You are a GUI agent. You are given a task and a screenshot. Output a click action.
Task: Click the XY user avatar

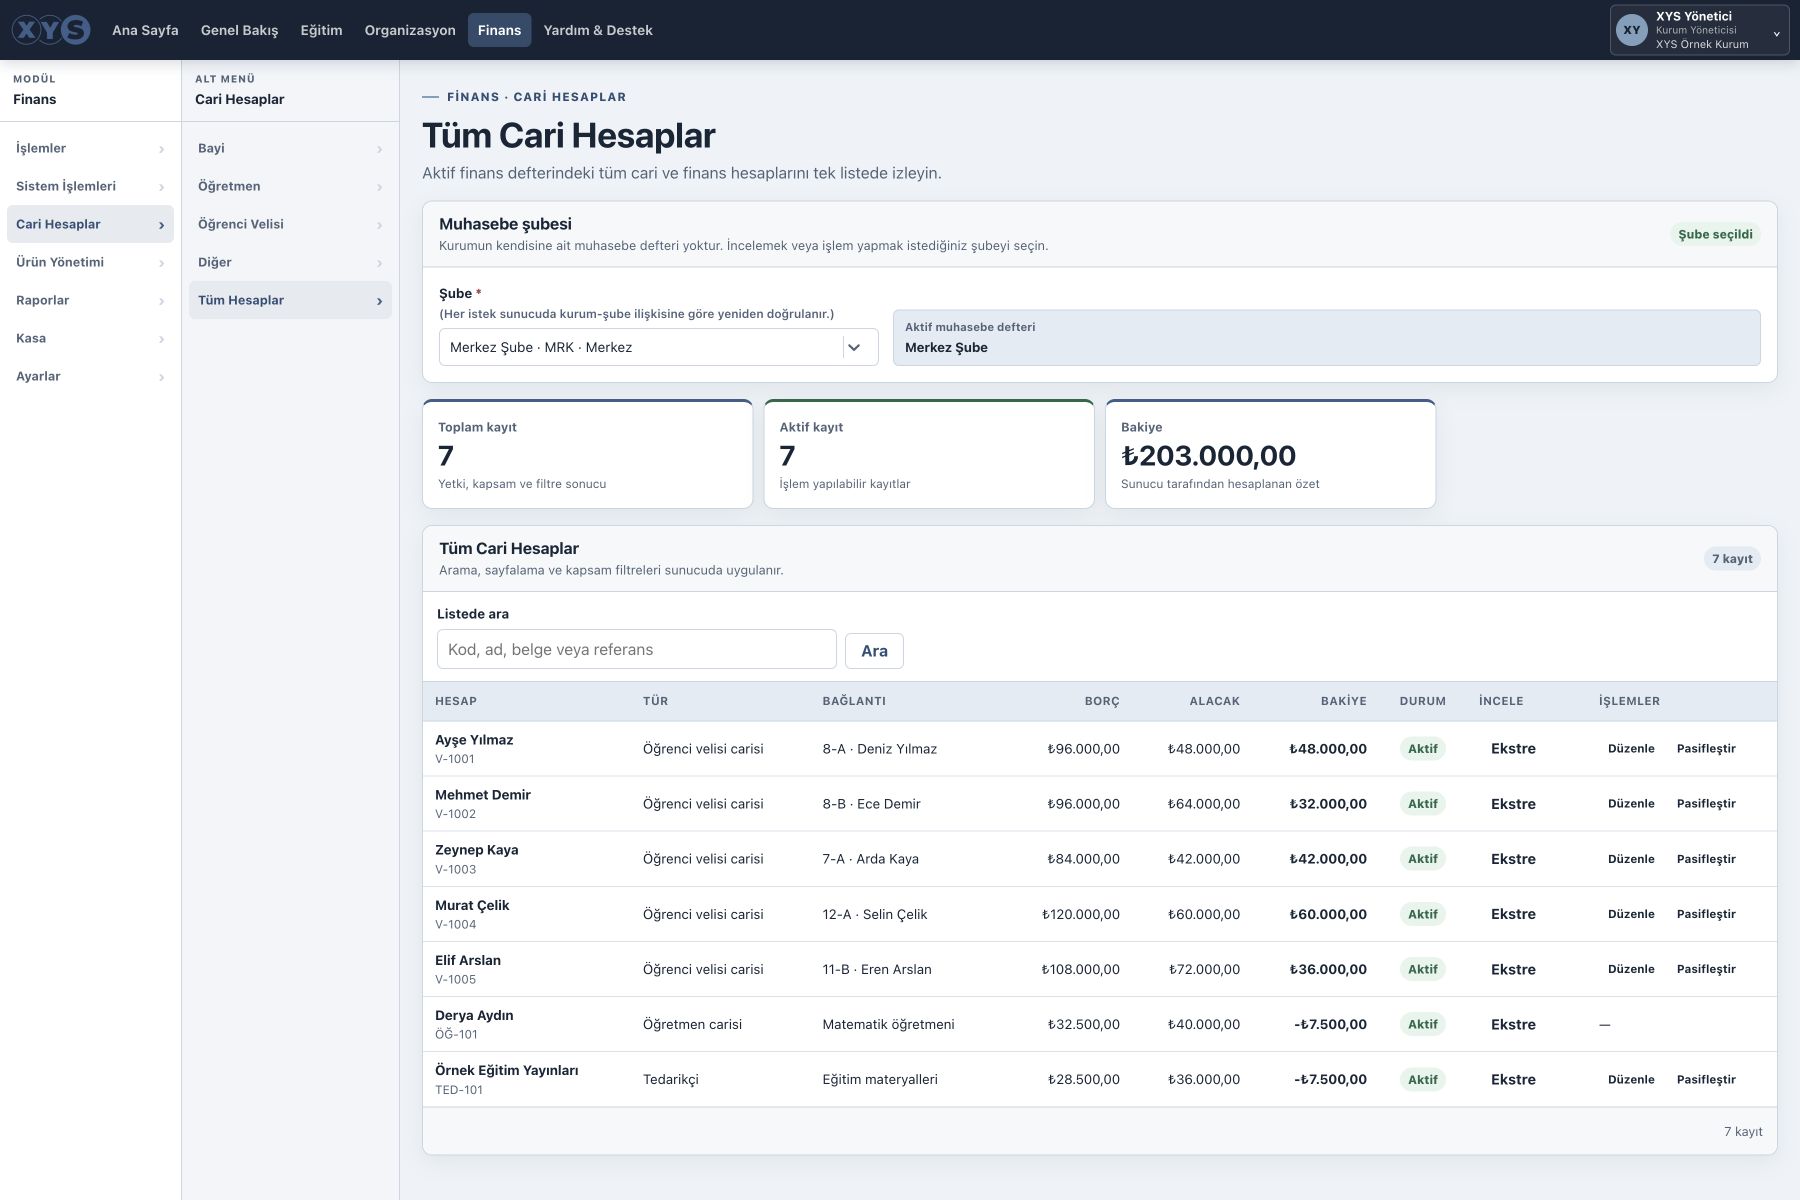tap(1632, 30)
